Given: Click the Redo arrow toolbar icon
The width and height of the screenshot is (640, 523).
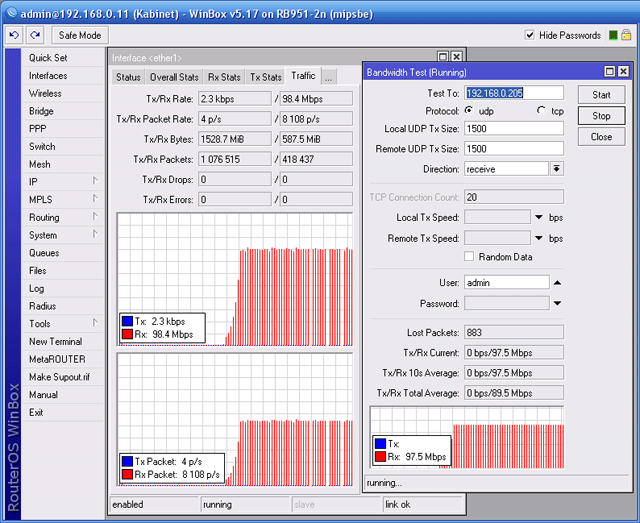Looking at the screenshot, I should [x=35, y=35].
